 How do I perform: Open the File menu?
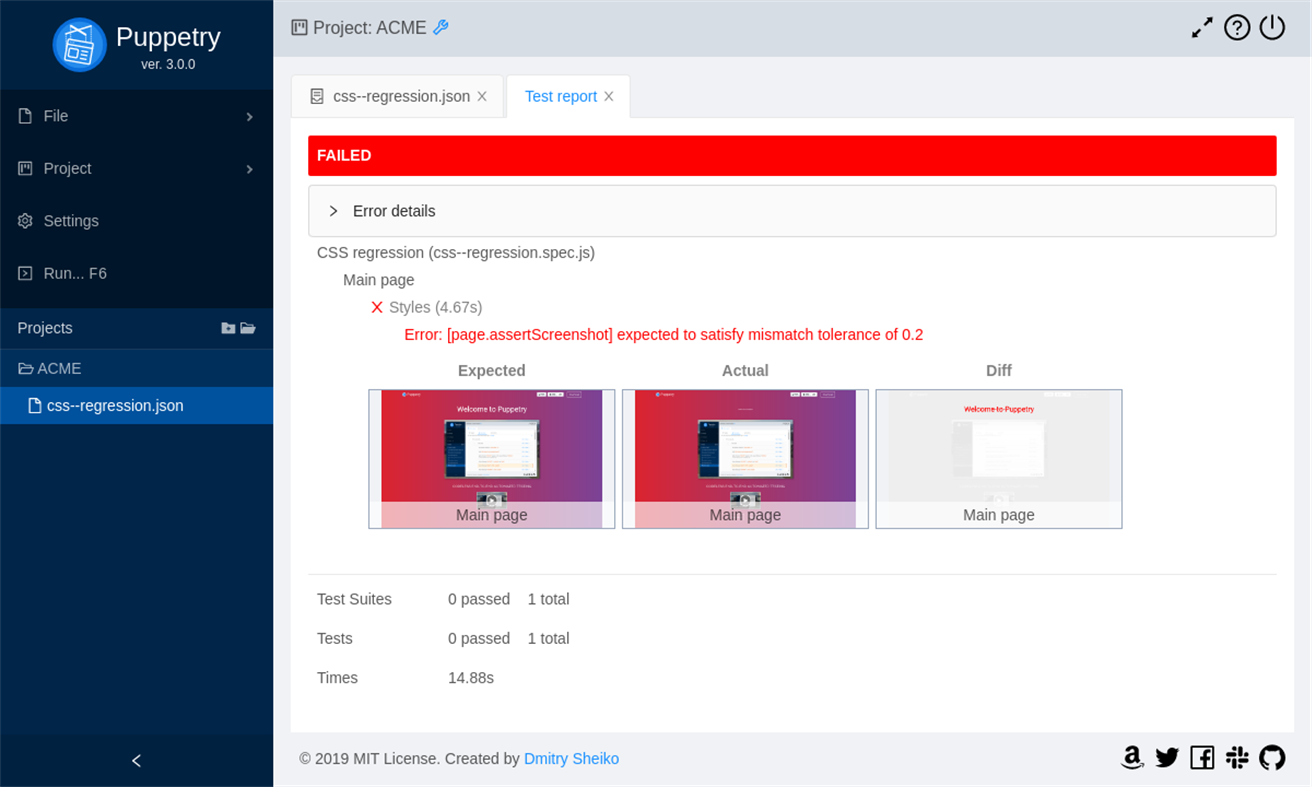(136, 116)
